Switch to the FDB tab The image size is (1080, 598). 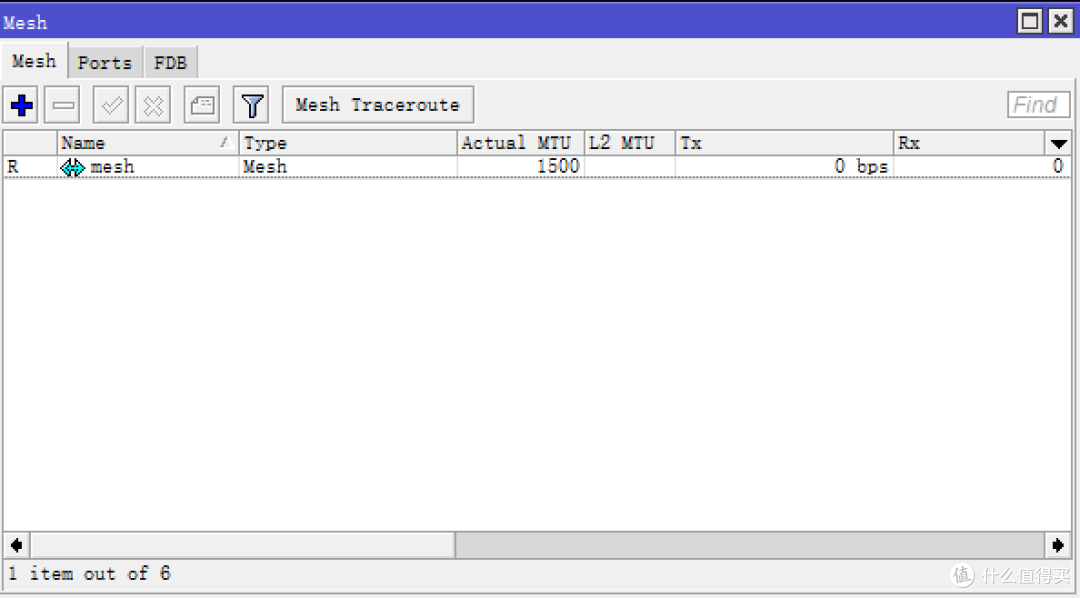click(170, 62)
